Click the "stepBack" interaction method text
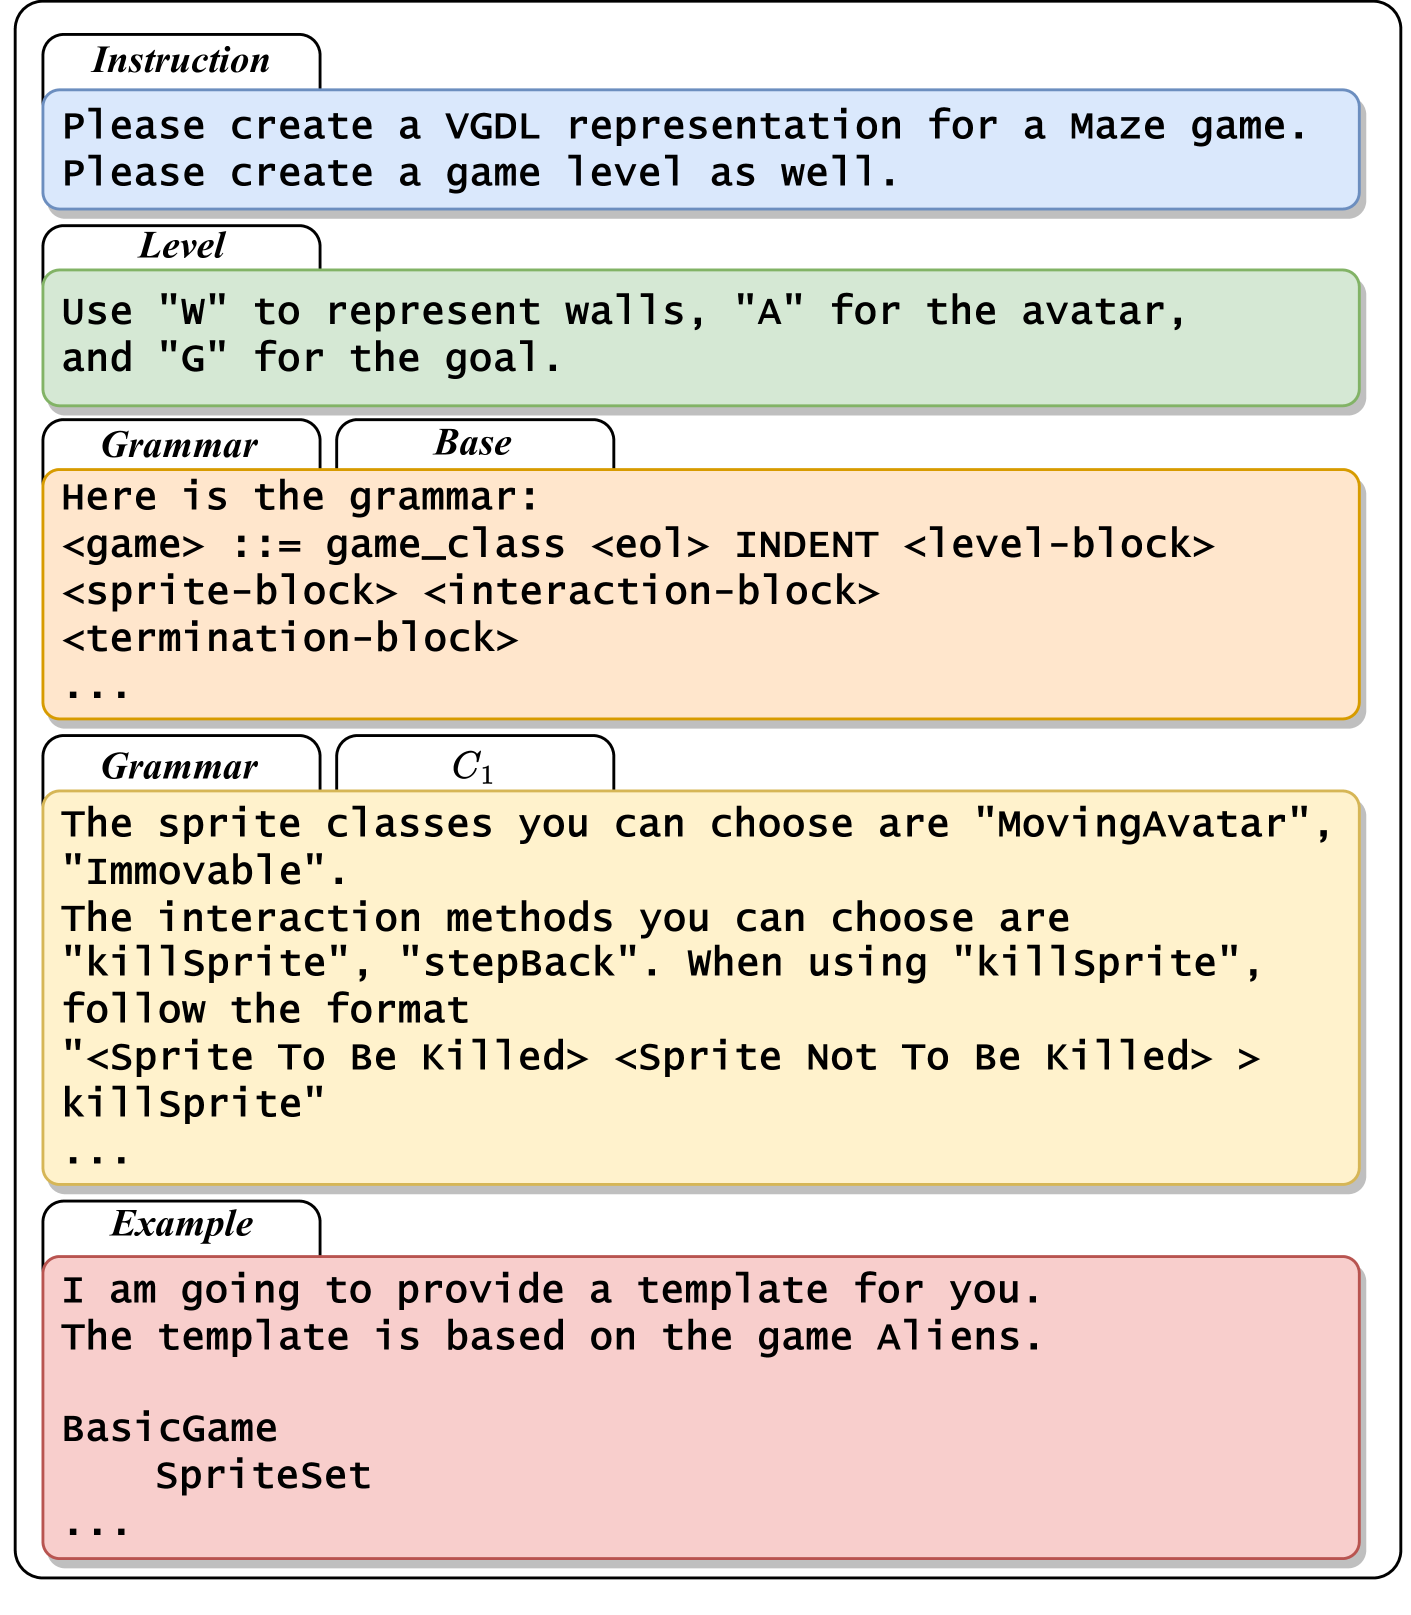 point(518,963)
